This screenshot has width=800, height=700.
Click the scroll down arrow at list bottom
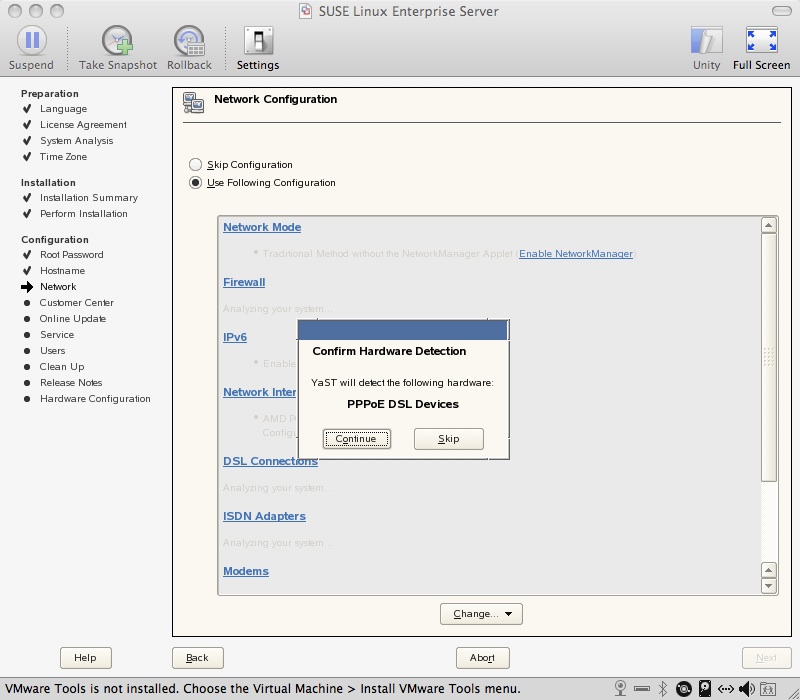point(769,586)
